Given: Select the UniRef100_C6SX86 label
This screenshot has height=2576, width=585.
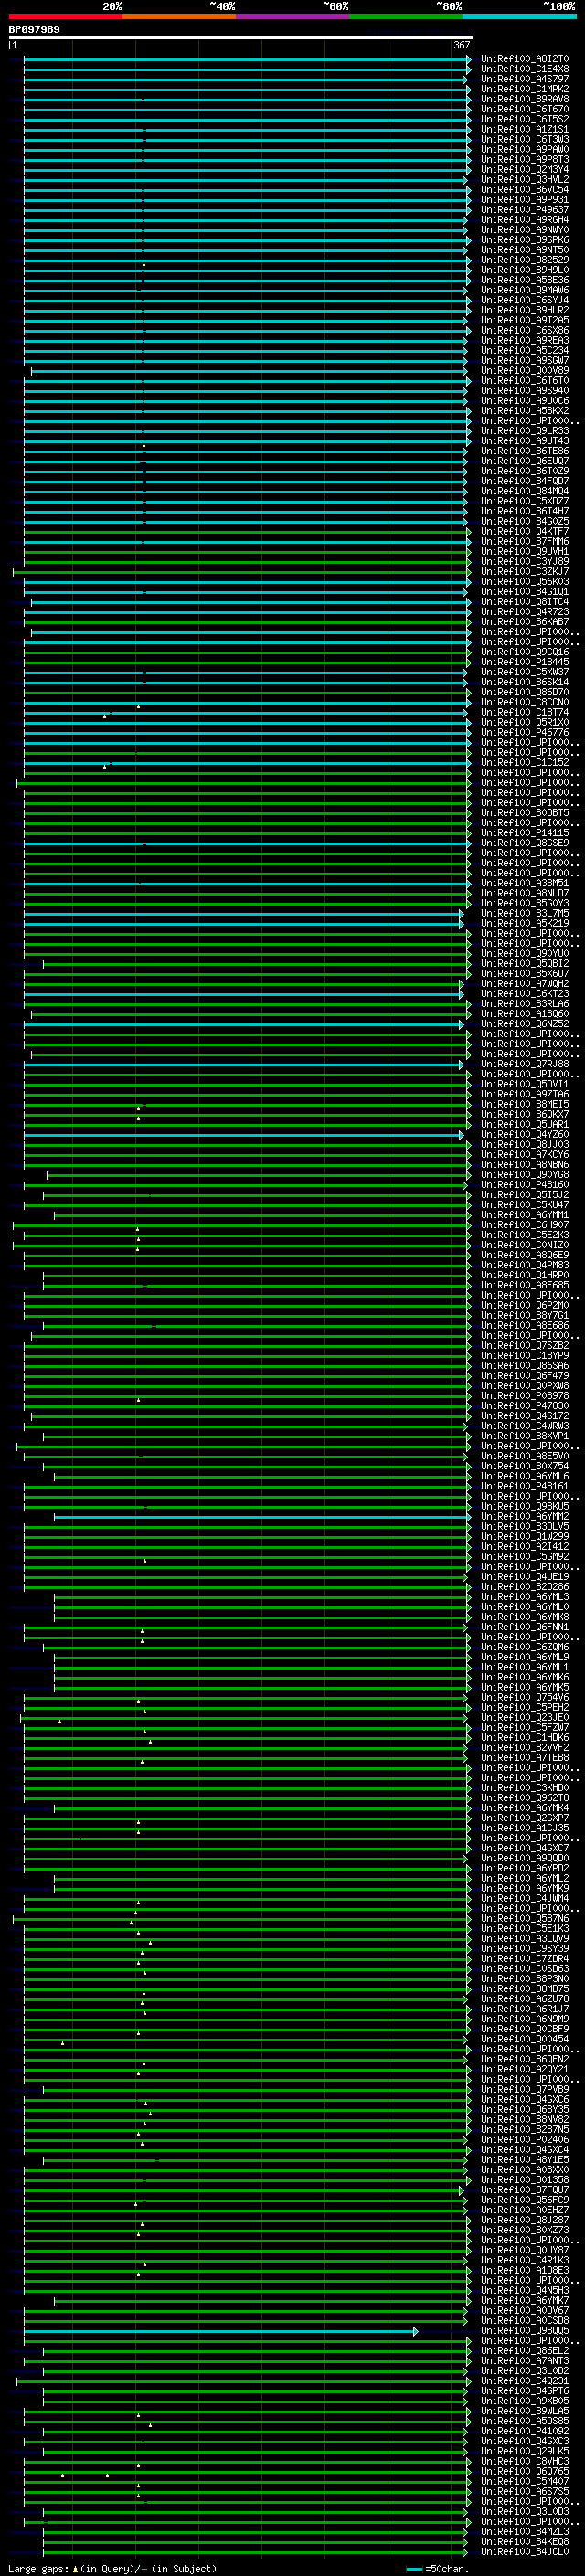Looking at the screenshot, I should pyautogui.click(x=525, y=330).
